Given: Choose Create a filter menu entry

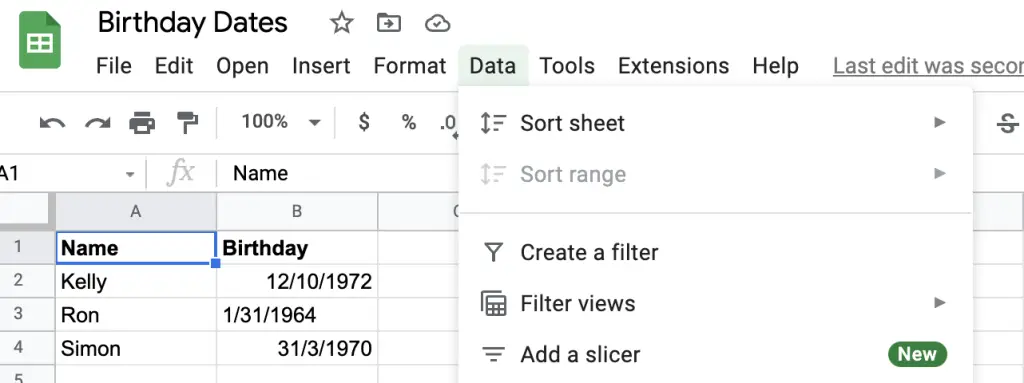Looking at the screenshot, I should pyautogui.click(x=715, y=252).
